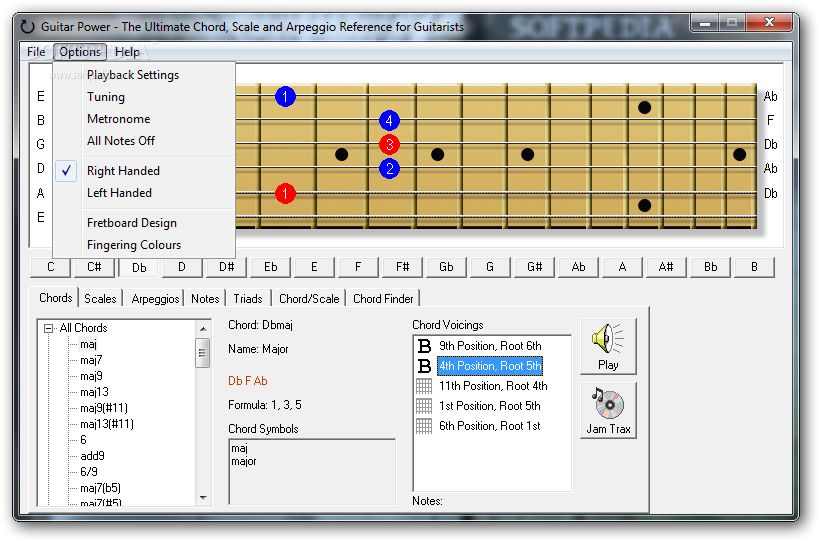Click the Guitar Power title bar icon
This screenshot has height=542, width=820.
pos(27,27)
